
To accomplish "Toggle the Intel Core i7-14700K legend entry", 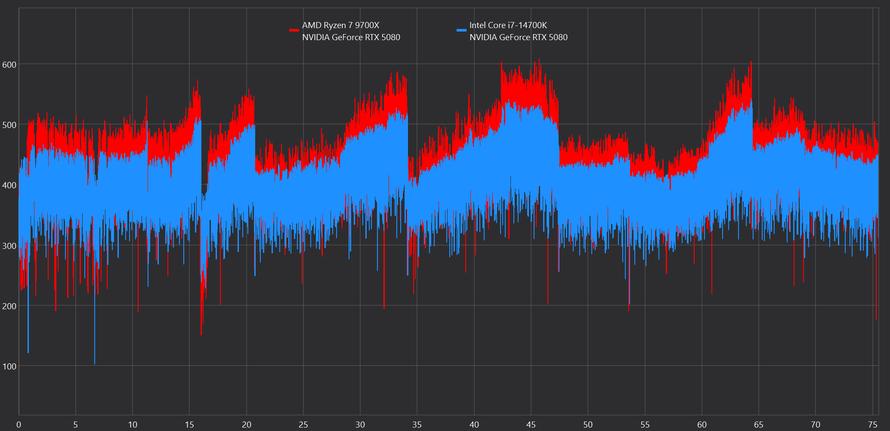I will tap(508, 25).
